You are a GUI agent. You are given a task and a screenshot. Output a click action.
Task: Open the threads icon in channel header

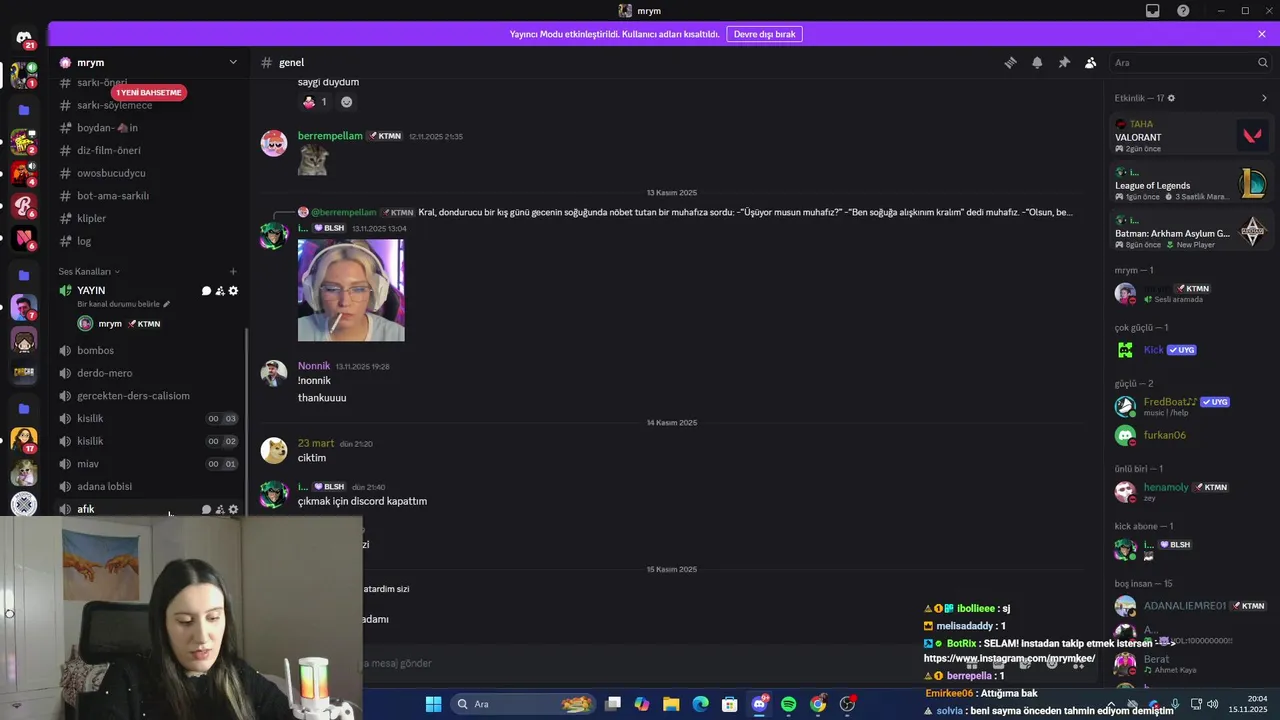1010,62
